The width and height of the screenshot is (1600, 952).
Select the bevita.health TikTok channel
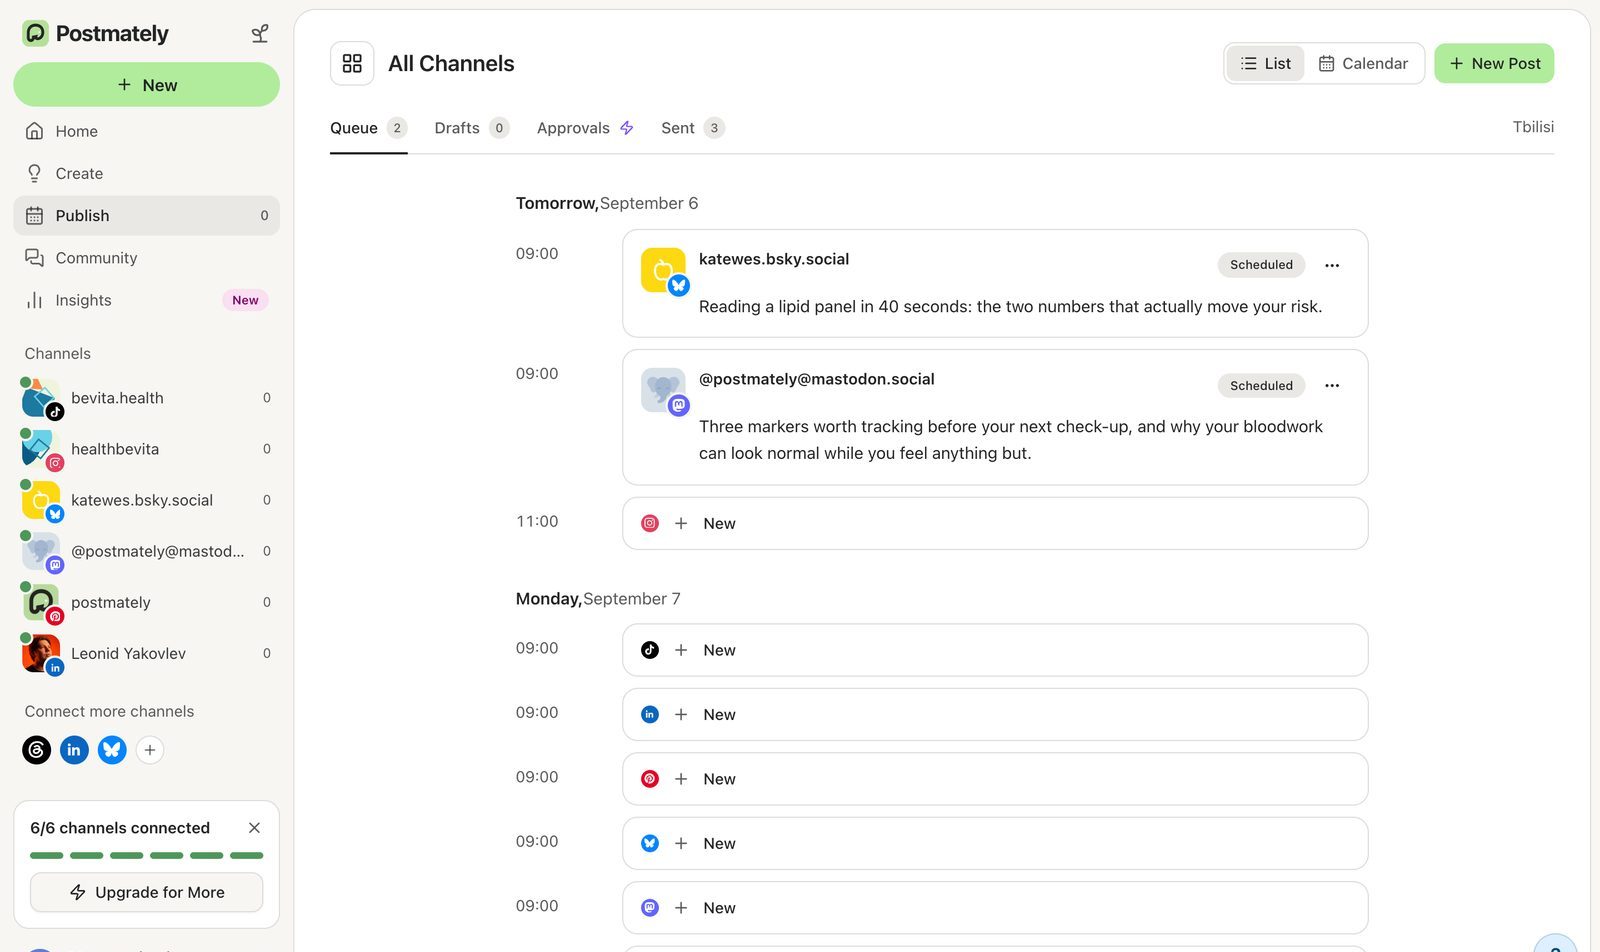coord(146,398)
